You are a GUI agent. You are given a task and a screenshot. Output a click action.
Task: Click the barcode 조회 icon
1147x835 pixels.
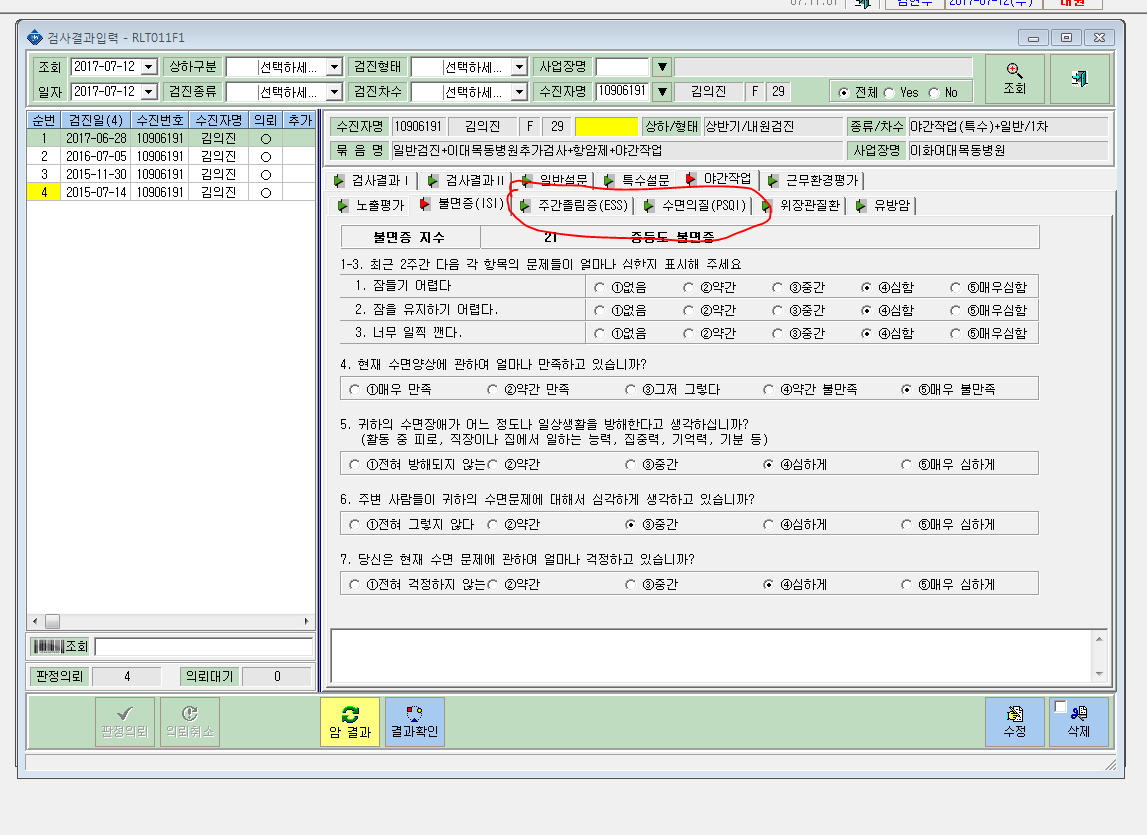pyautogui.click(x=60, y=646)
